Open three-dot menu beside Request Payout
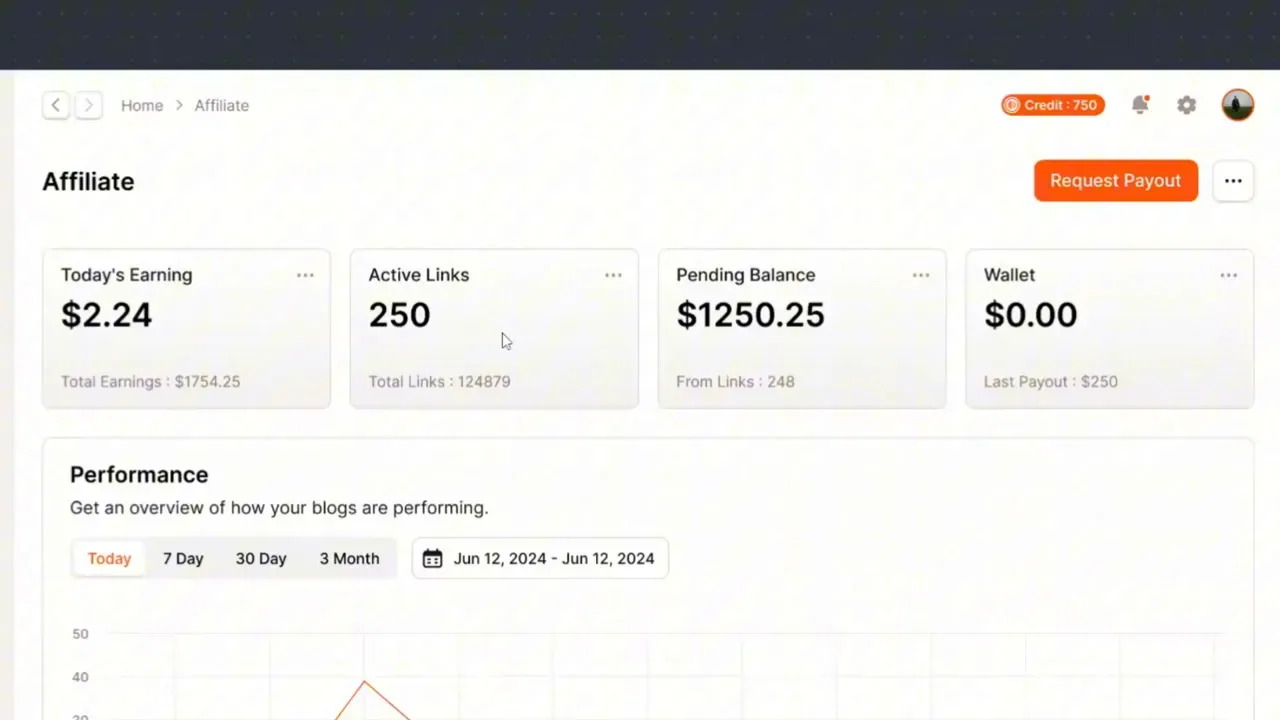 pyautogui.click(x=1233, y=181)
